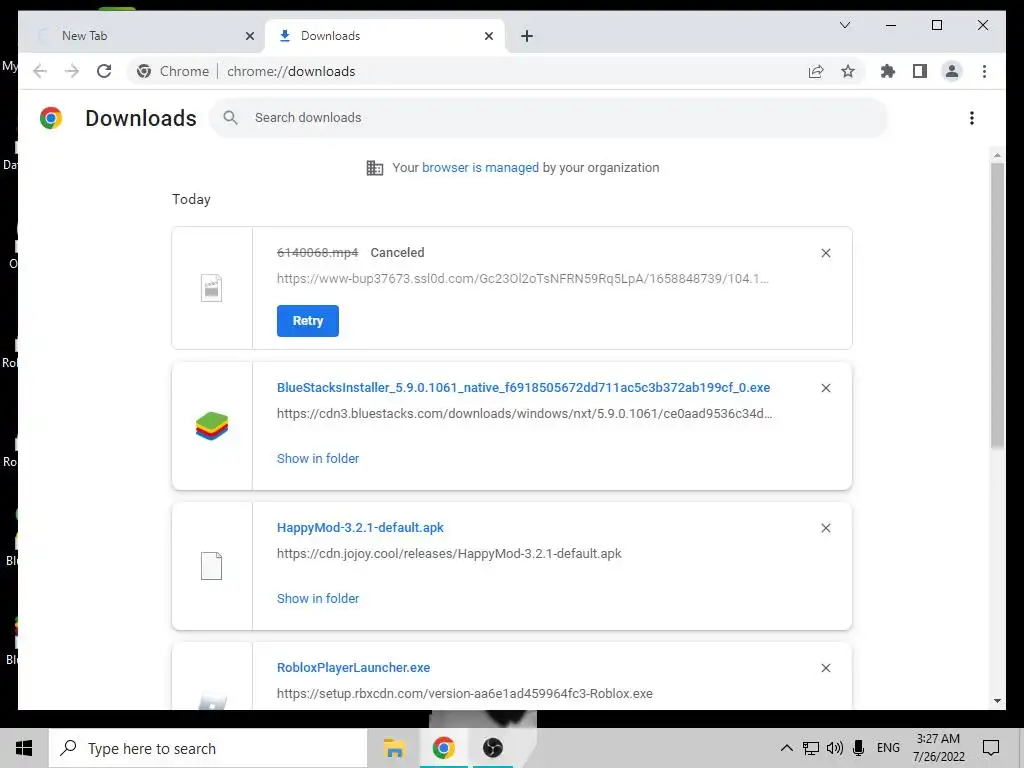Click the taskbar Type here to search box
This screenshot has height=768, width=1024.
pos(208,748)
